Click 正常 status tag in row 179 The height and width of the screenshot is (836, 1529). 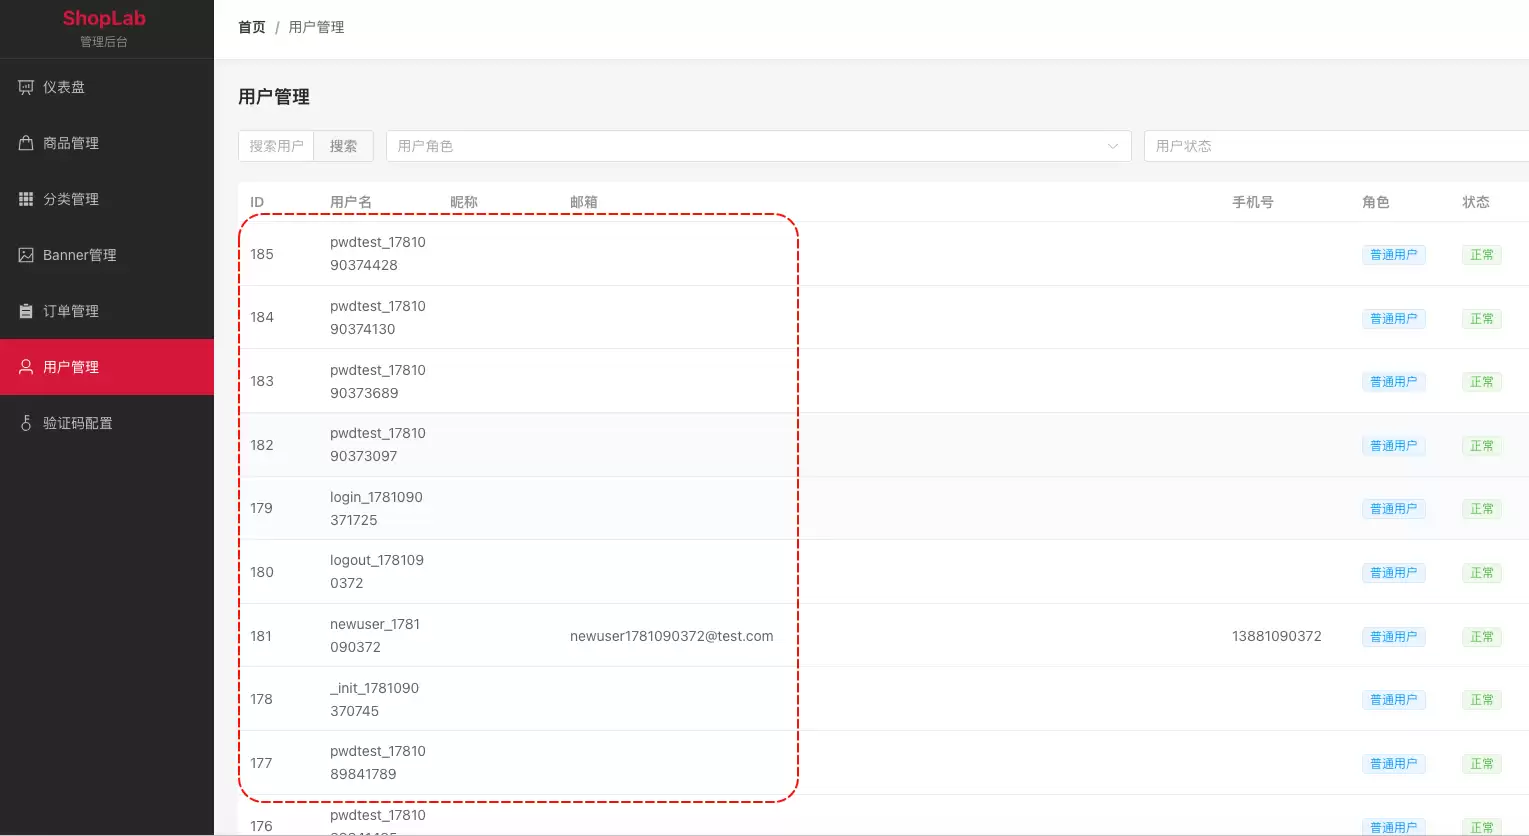pyautogui.click(x=1482, y=509)
